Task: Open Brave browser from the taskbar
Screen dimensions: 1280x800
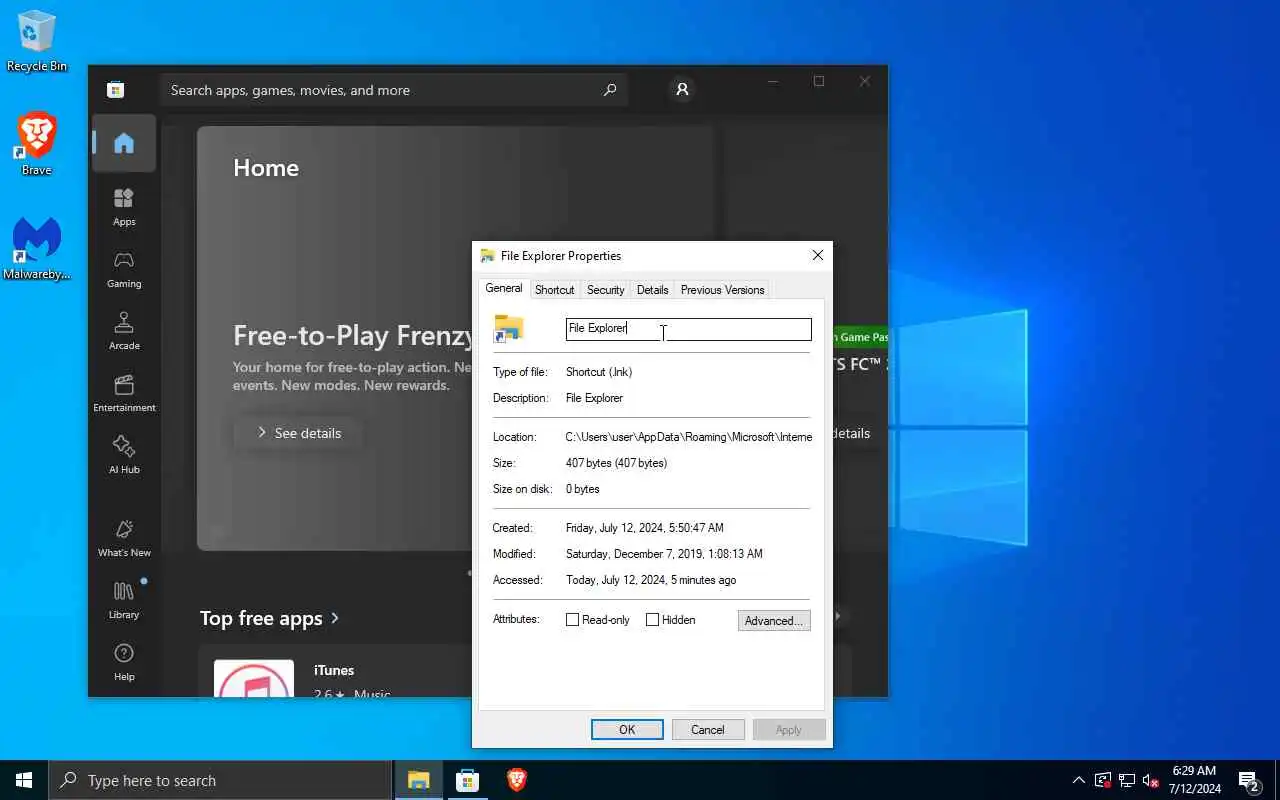Action: click(517, 780)
